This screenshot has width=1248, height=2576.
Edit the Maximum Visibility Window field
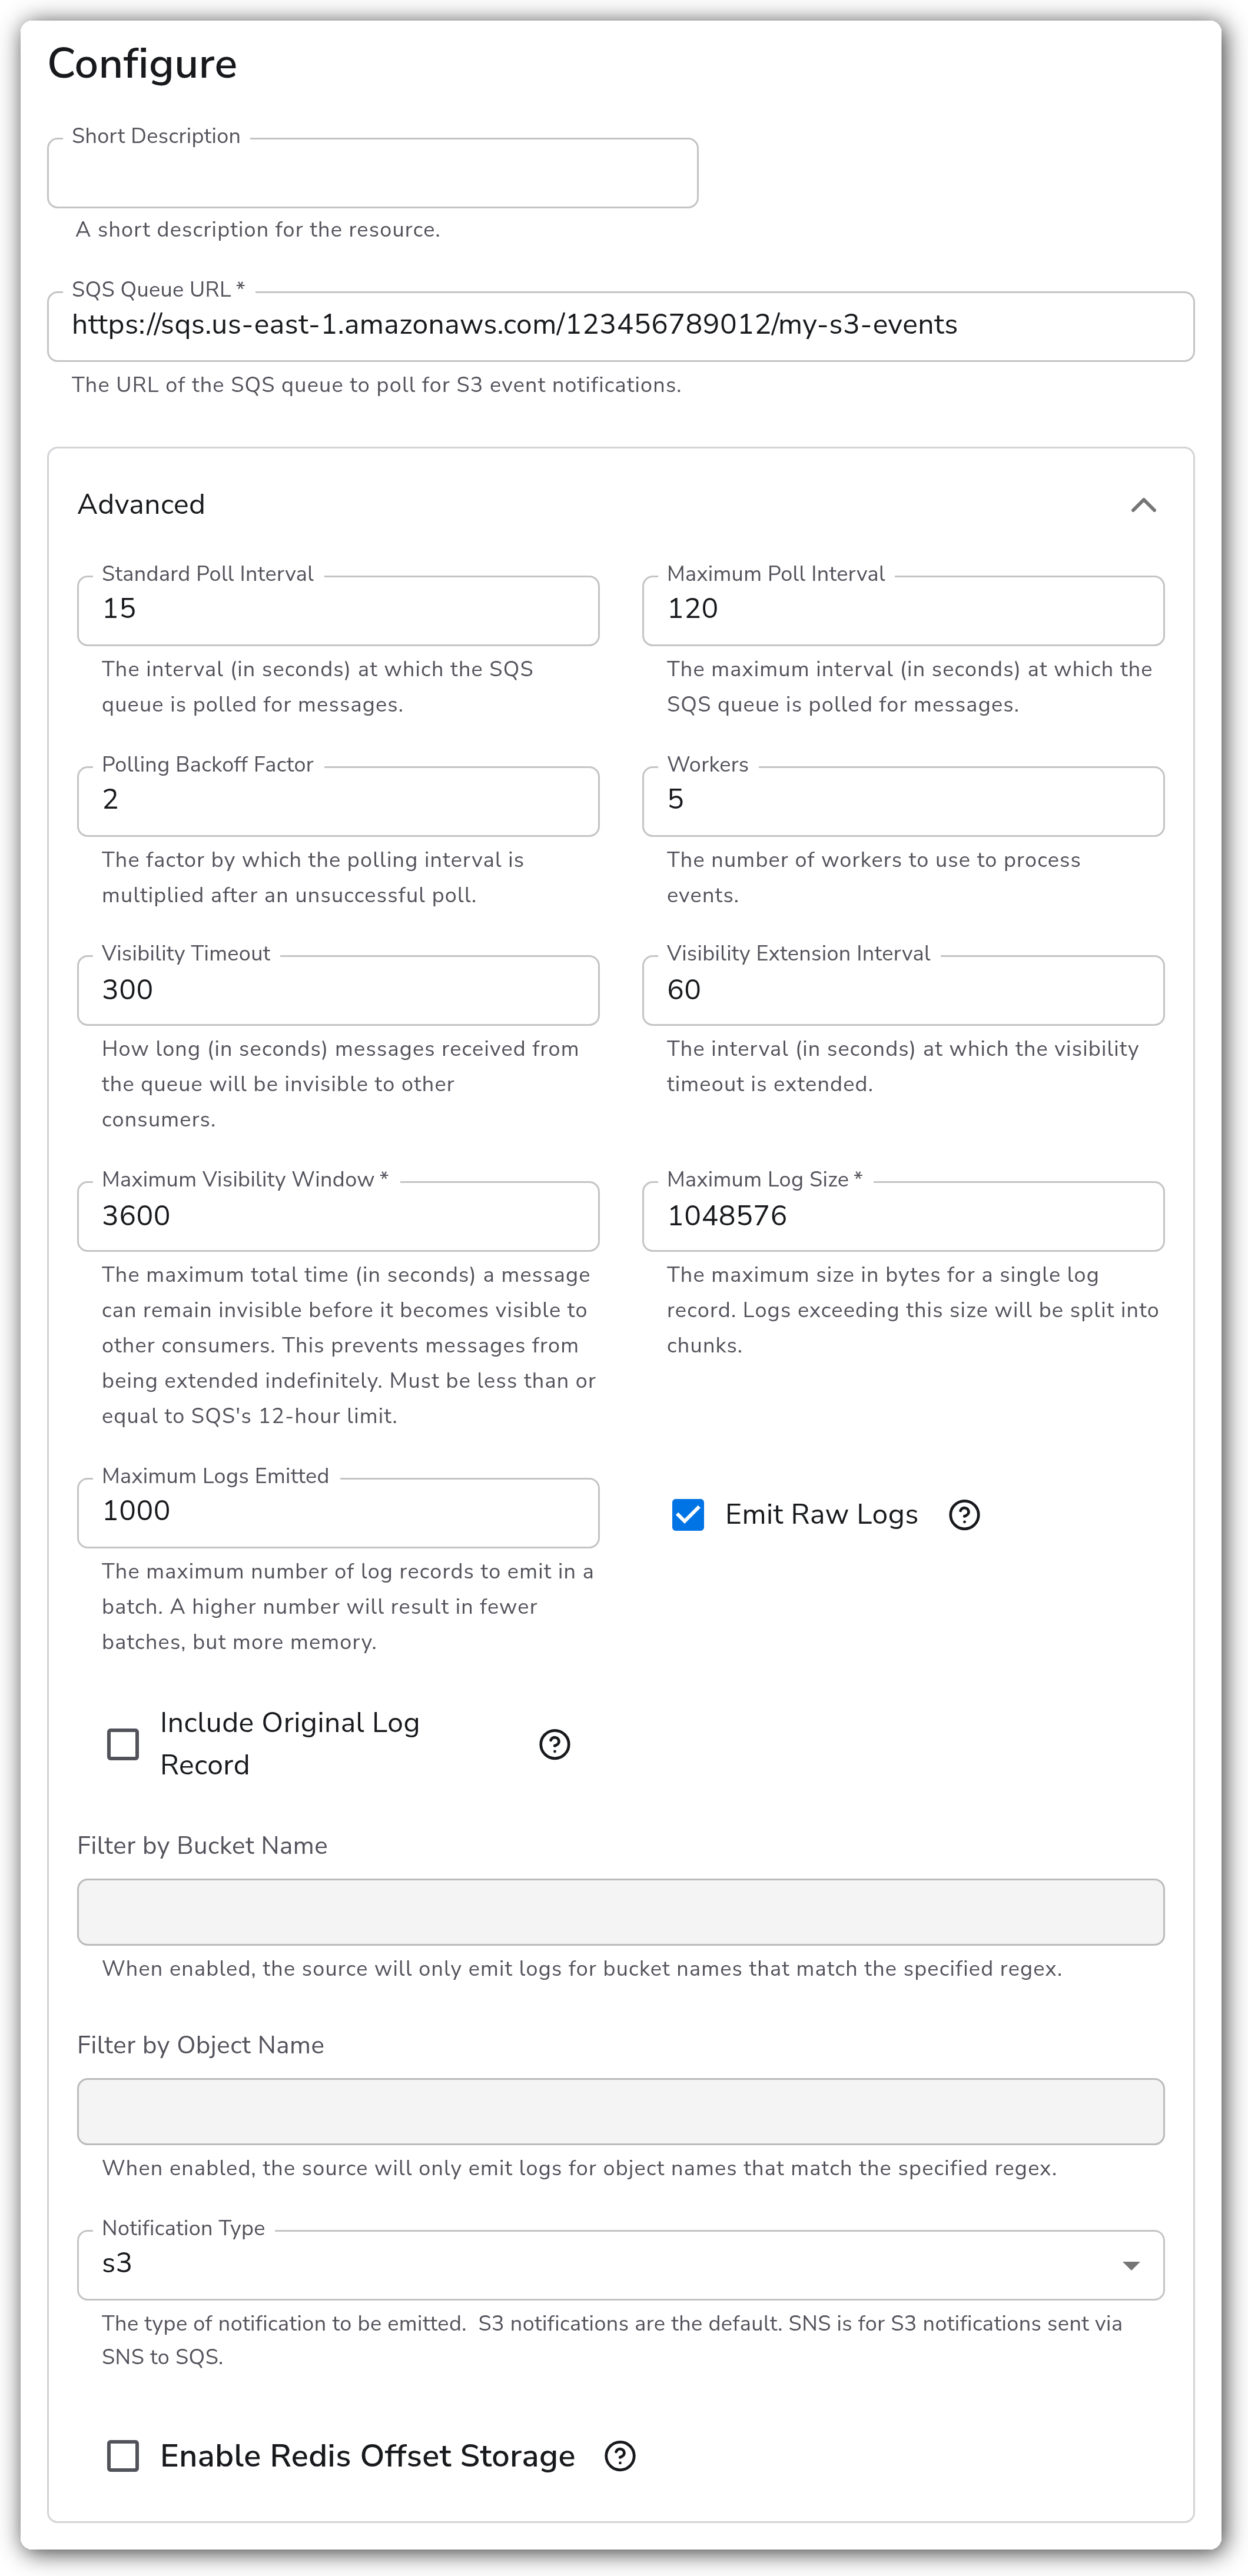[338, 1216]
